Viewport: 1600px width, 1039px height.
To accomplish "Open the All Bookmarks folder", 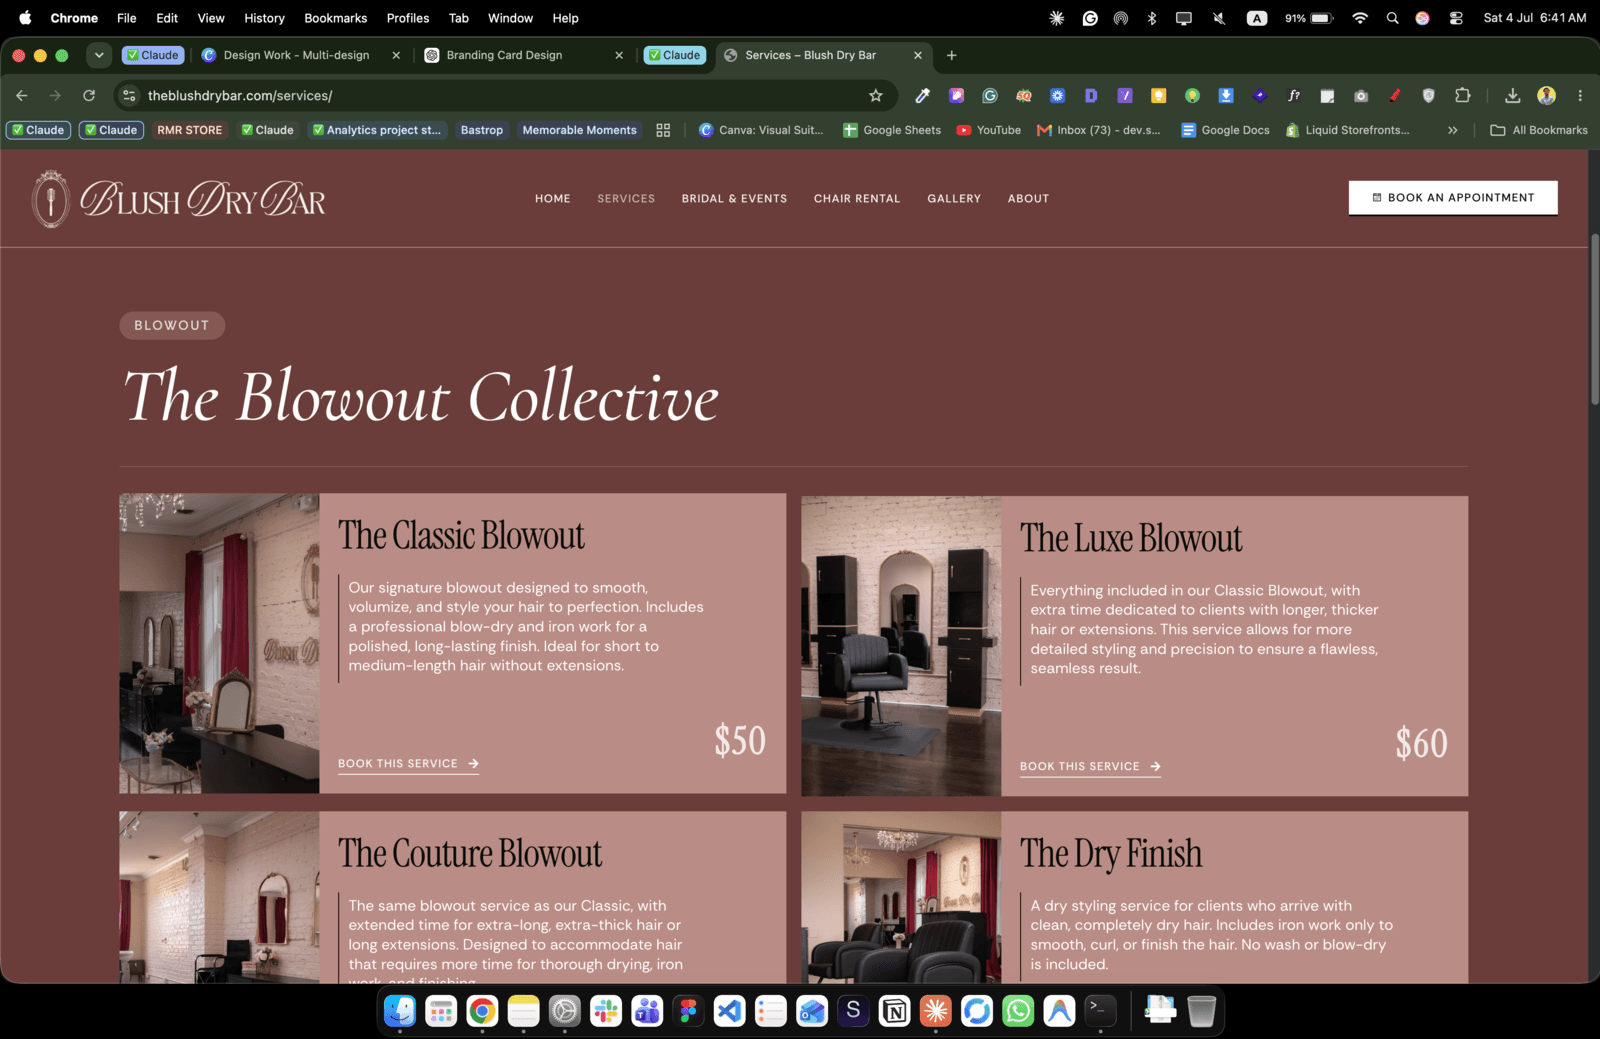I will click(x=1539, y=130).
